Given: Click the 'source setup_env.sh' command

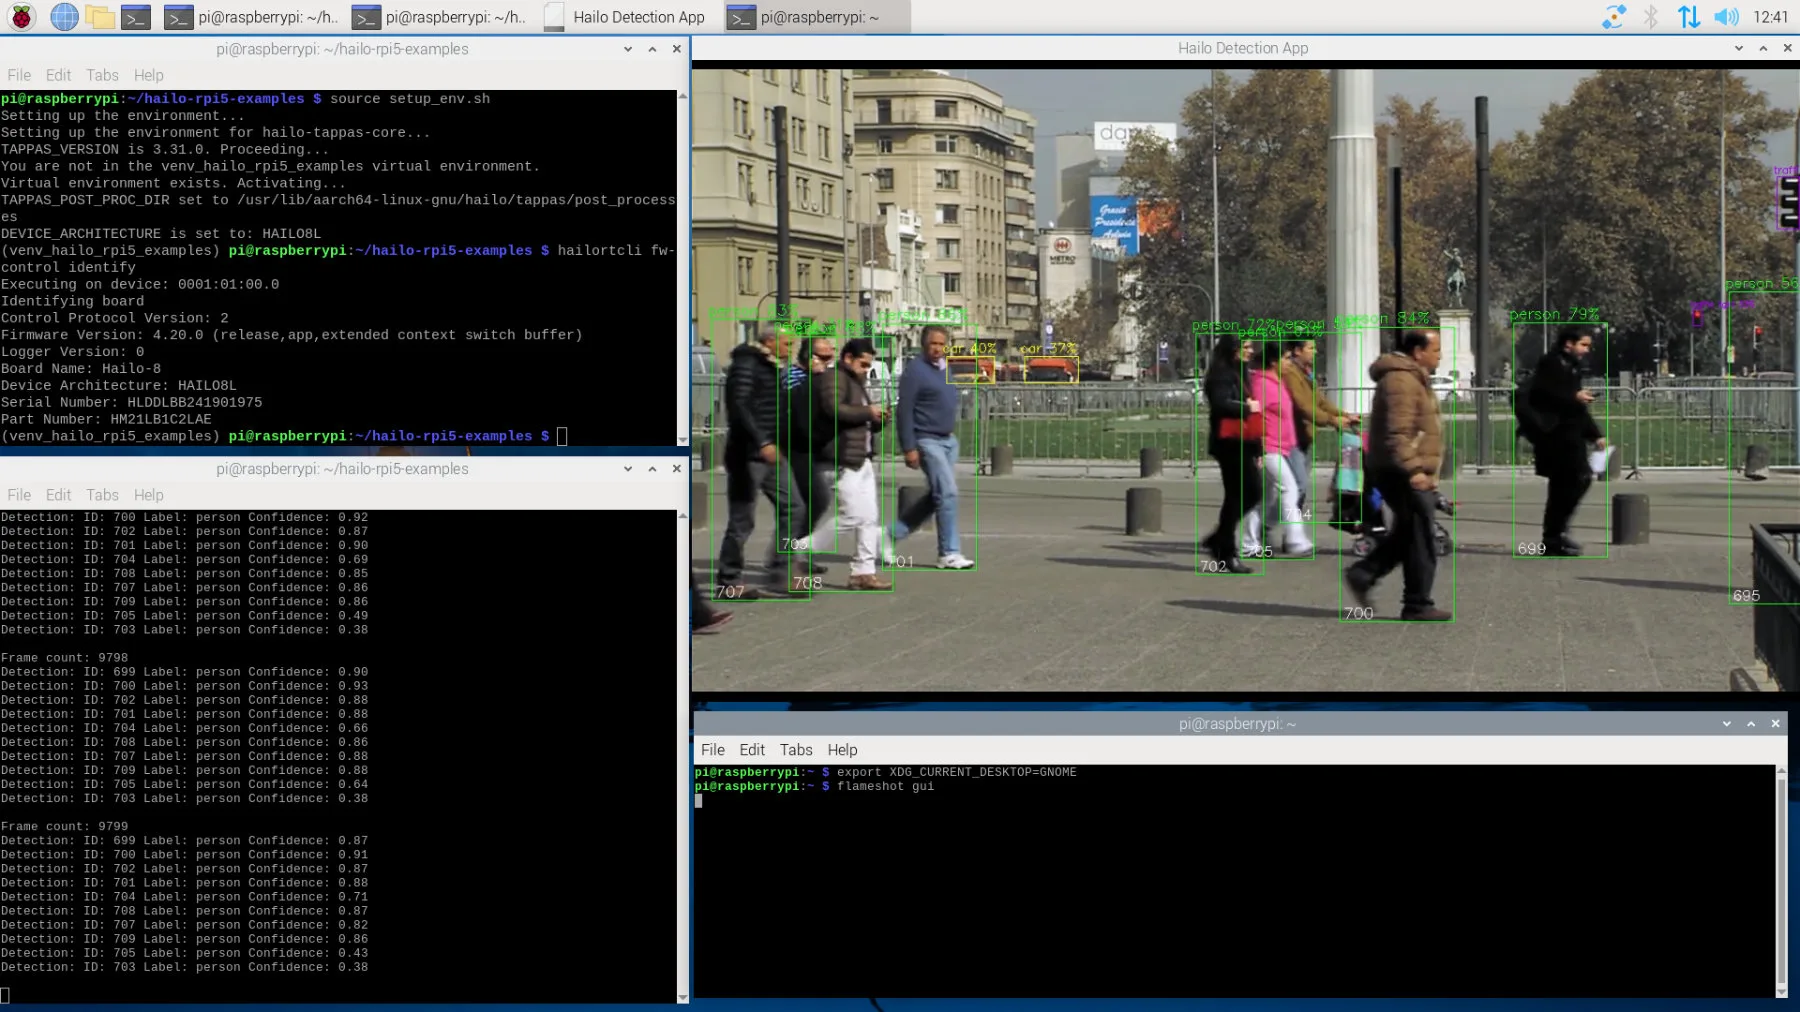Looking at the screenshot, I should point(410,99).
